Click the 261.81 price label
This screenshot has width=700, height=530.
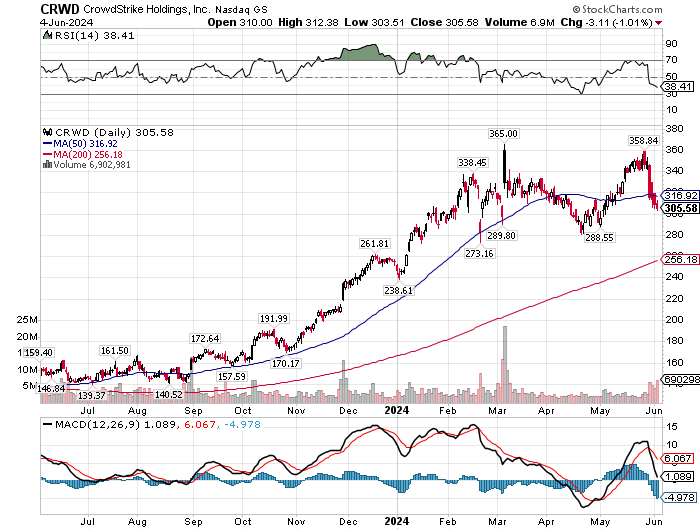(x=375, y=244)
